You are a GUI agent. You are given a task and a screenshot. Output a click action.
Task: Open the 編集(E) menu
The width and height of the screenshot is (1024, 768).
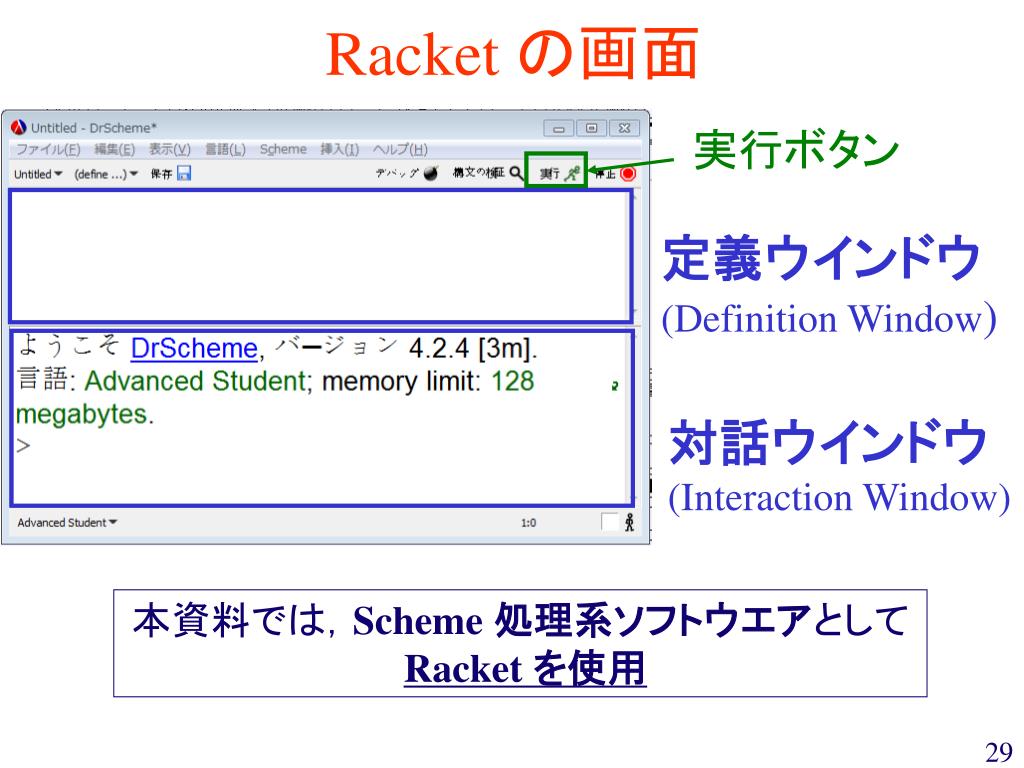coord(114,150)
